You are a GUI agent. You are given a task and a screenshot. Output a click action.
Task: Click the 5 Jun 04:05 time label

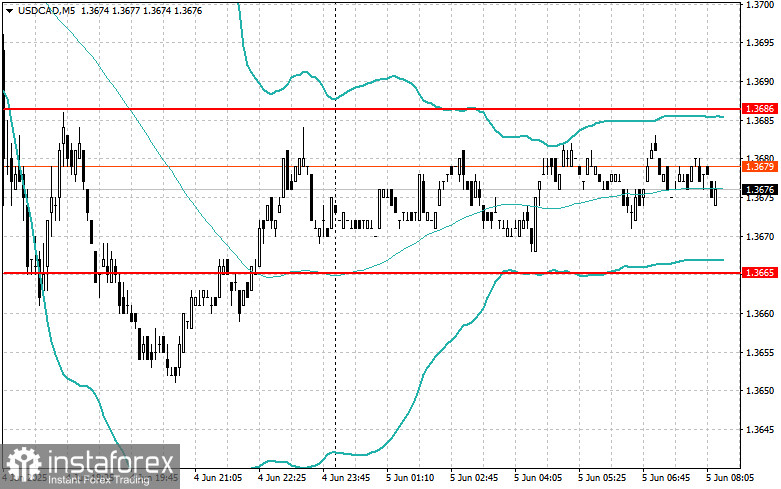click(x=538, y=478)
